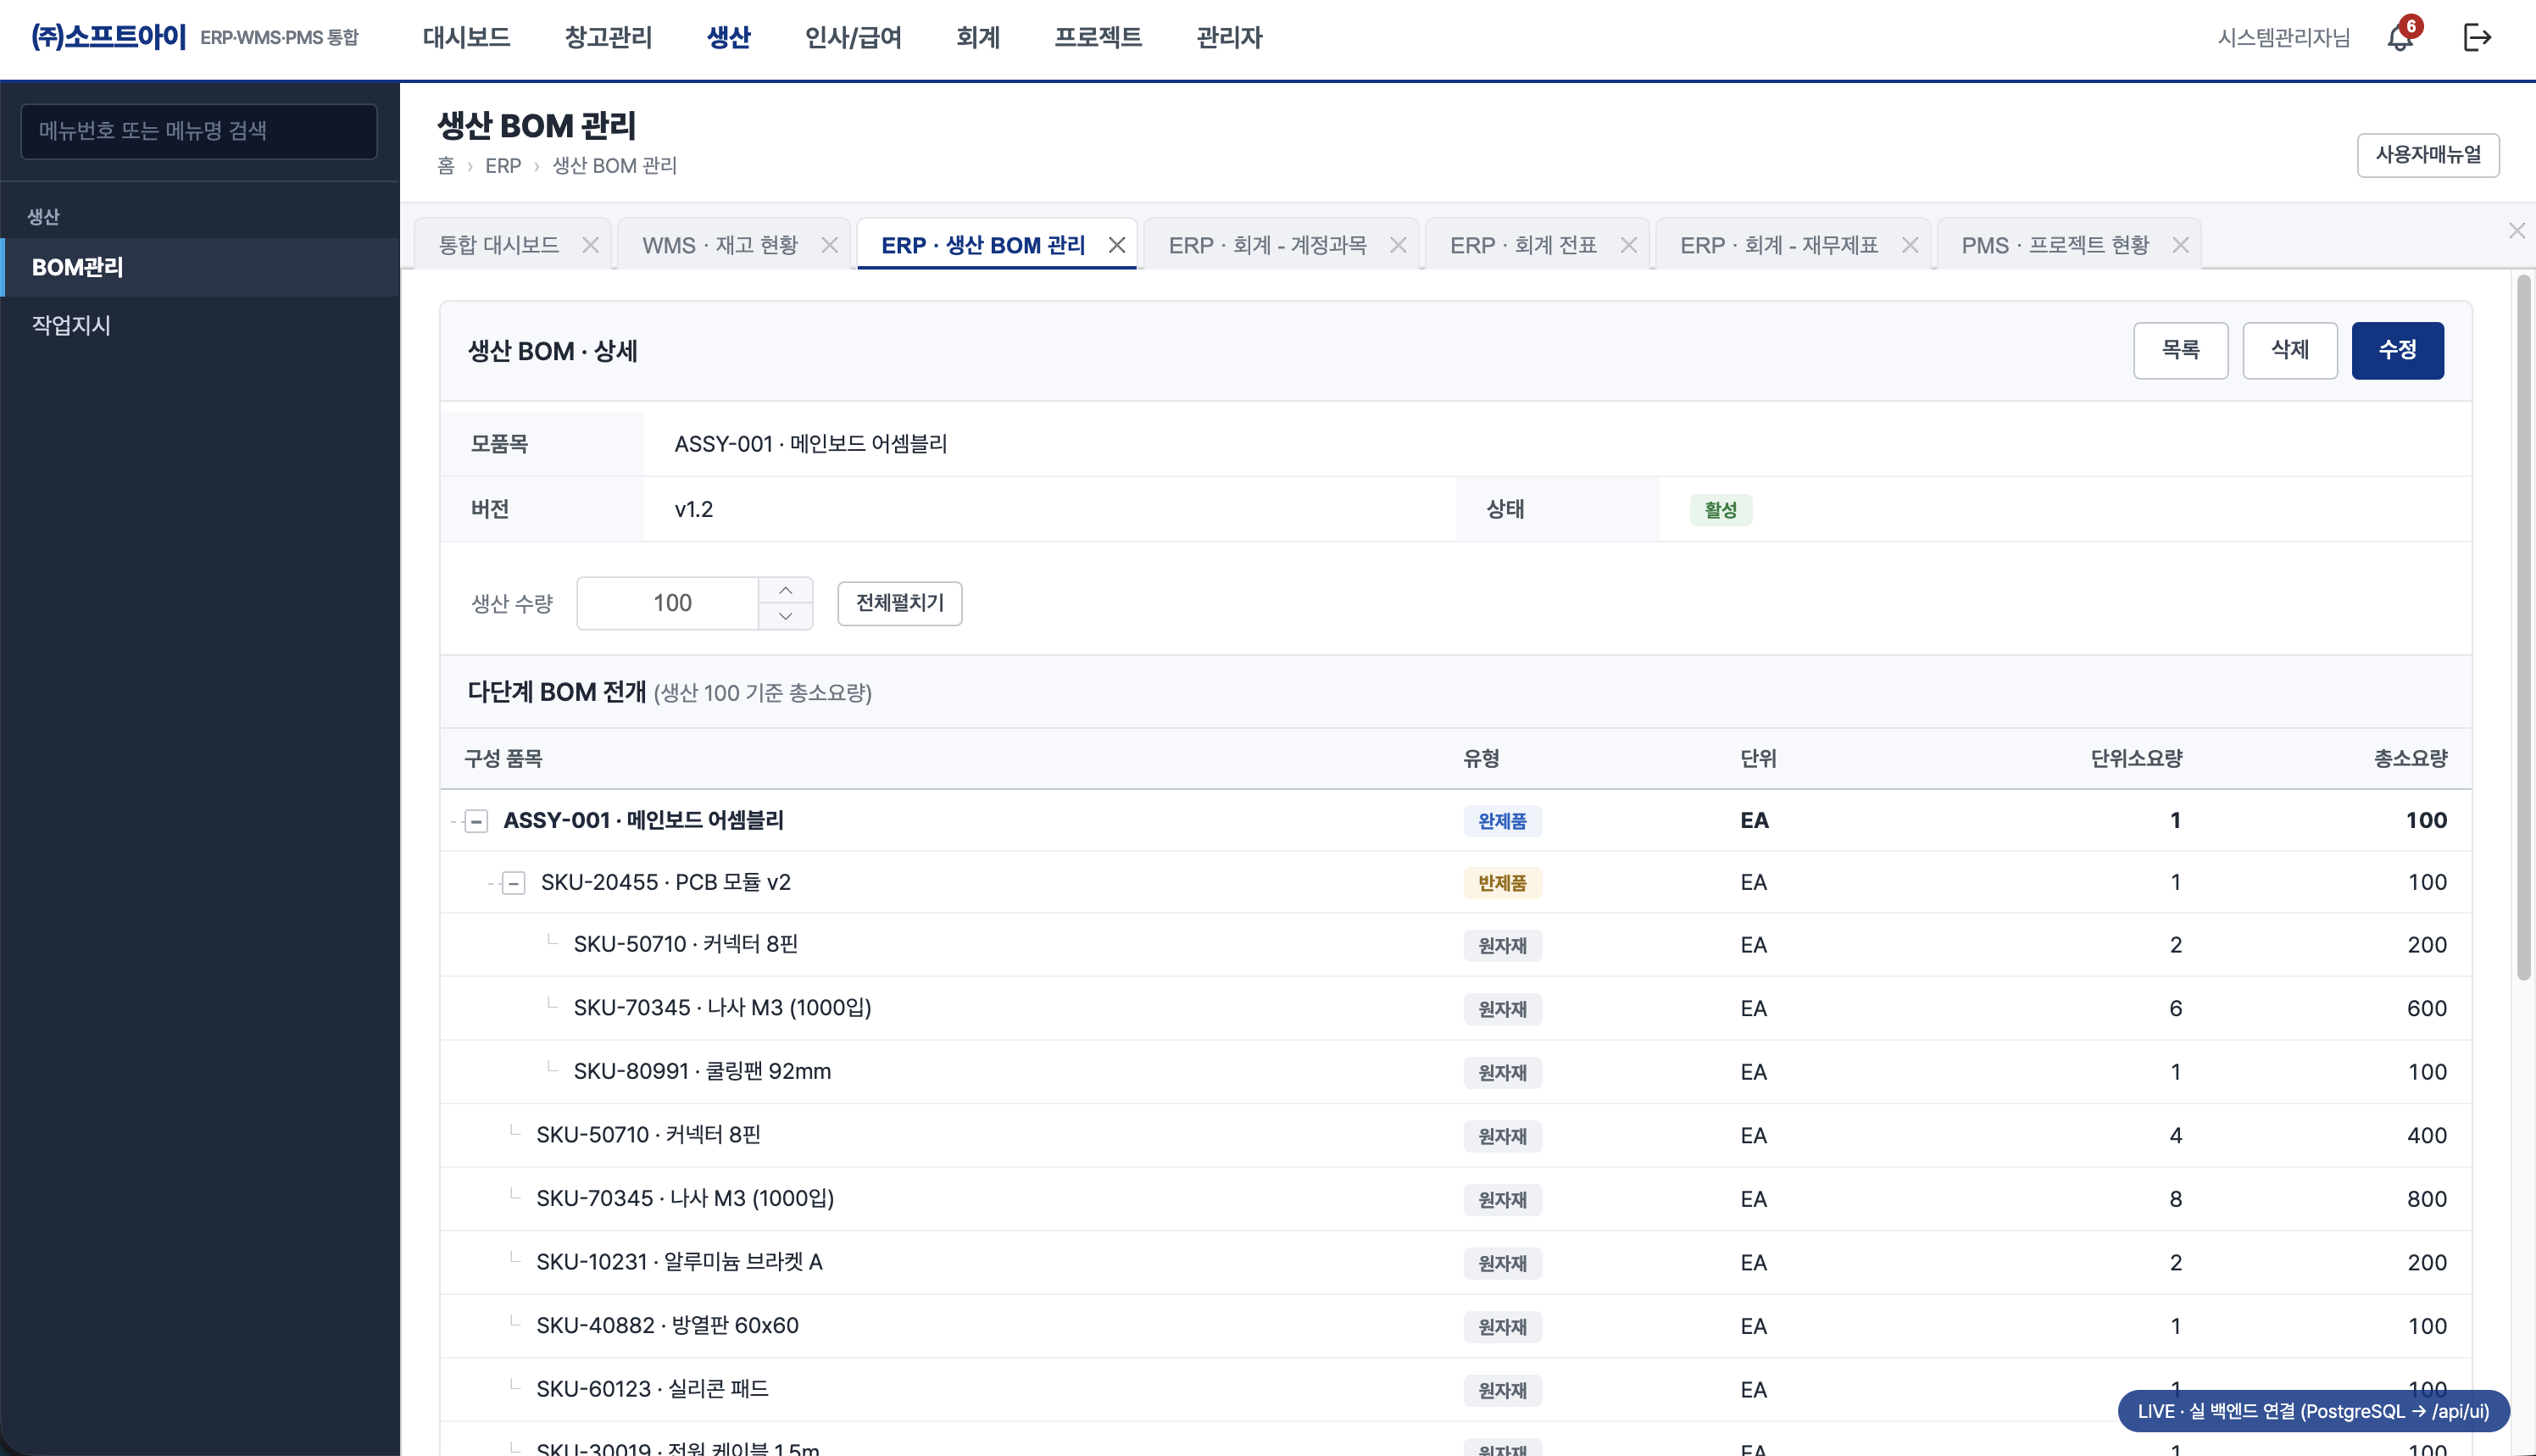
Task: Click the 완제품 type badge
Action: coord(1502,821)
